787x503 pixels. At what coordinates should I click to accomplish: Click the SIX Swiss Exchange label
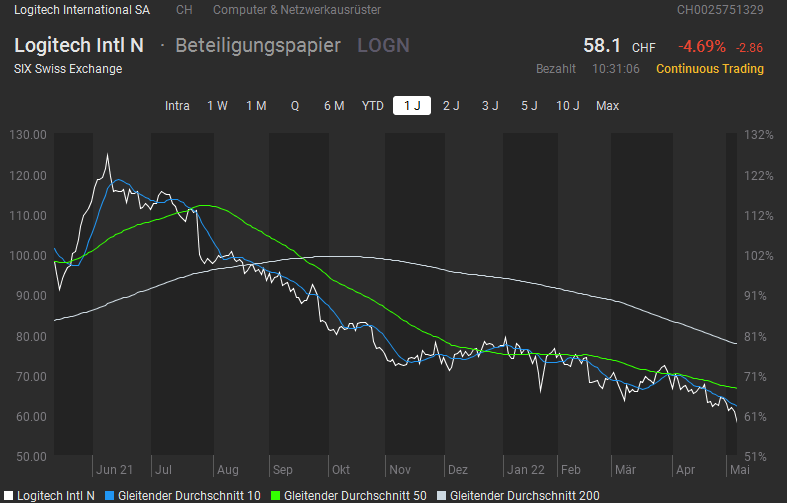point(68,69)
